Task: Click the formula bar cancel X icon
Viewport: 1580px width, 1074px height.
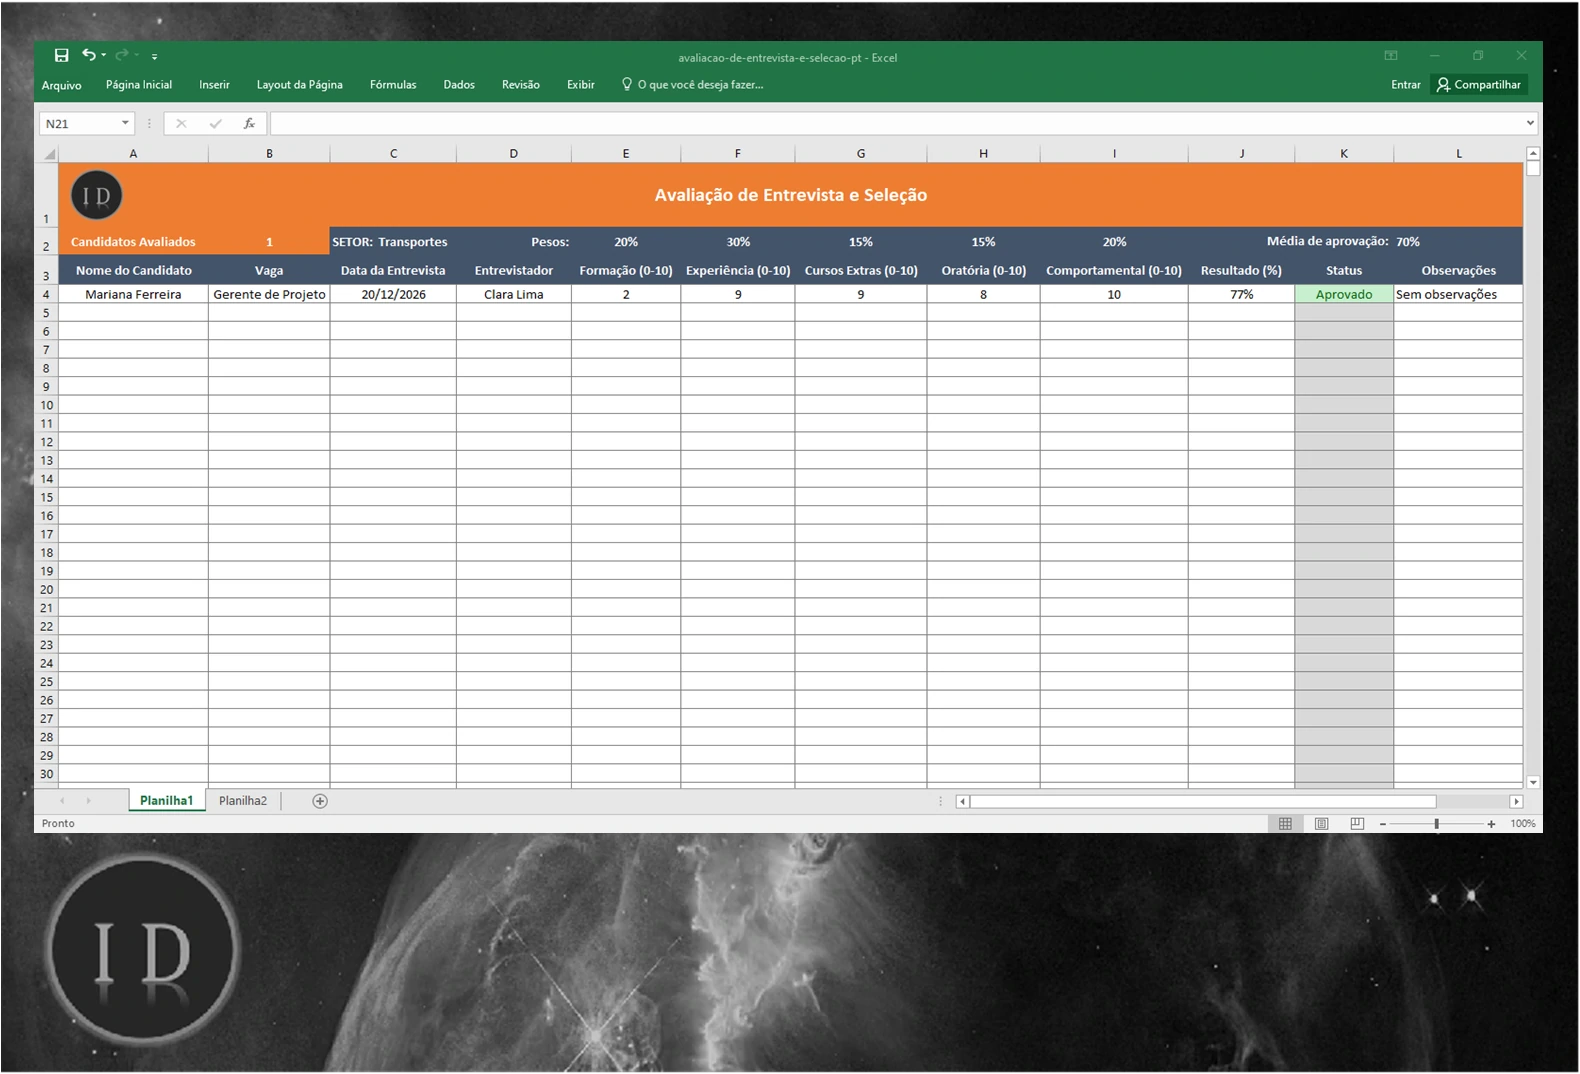Action: (181, 124)
